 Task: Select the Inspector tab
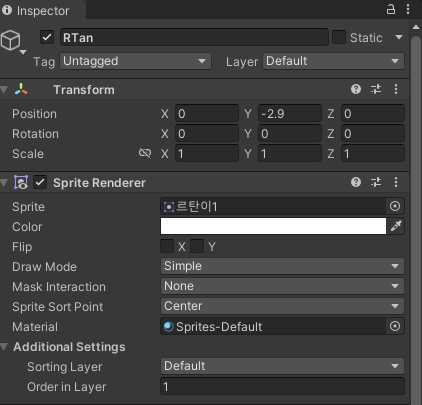pyautogui.click(x=43, y=10)
